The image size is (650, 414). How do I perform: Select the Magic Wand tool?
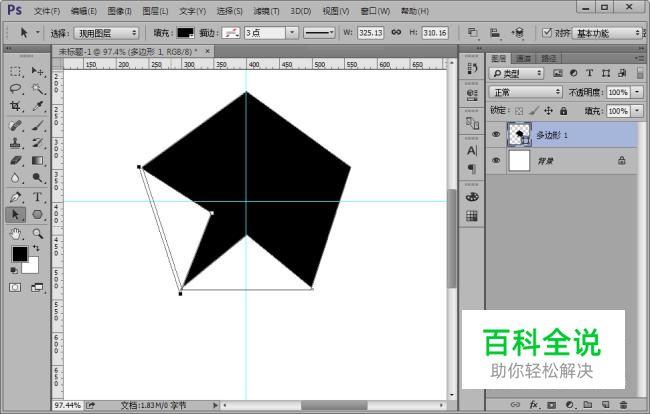38,89
